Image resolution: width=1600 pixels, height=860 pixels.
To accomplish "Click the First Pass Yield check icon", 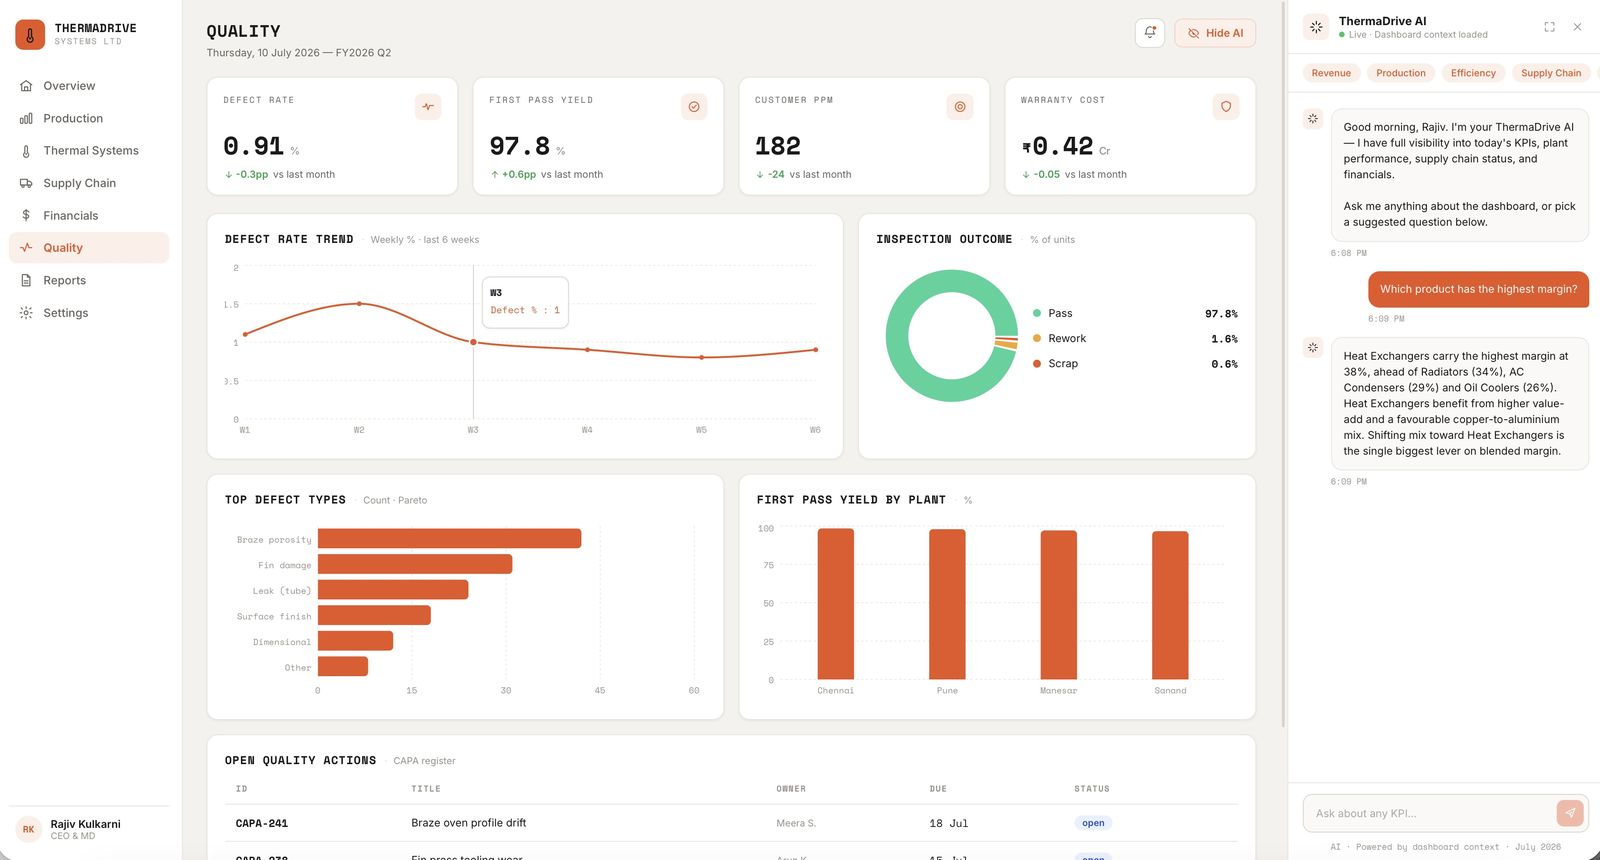I will 694,107.
